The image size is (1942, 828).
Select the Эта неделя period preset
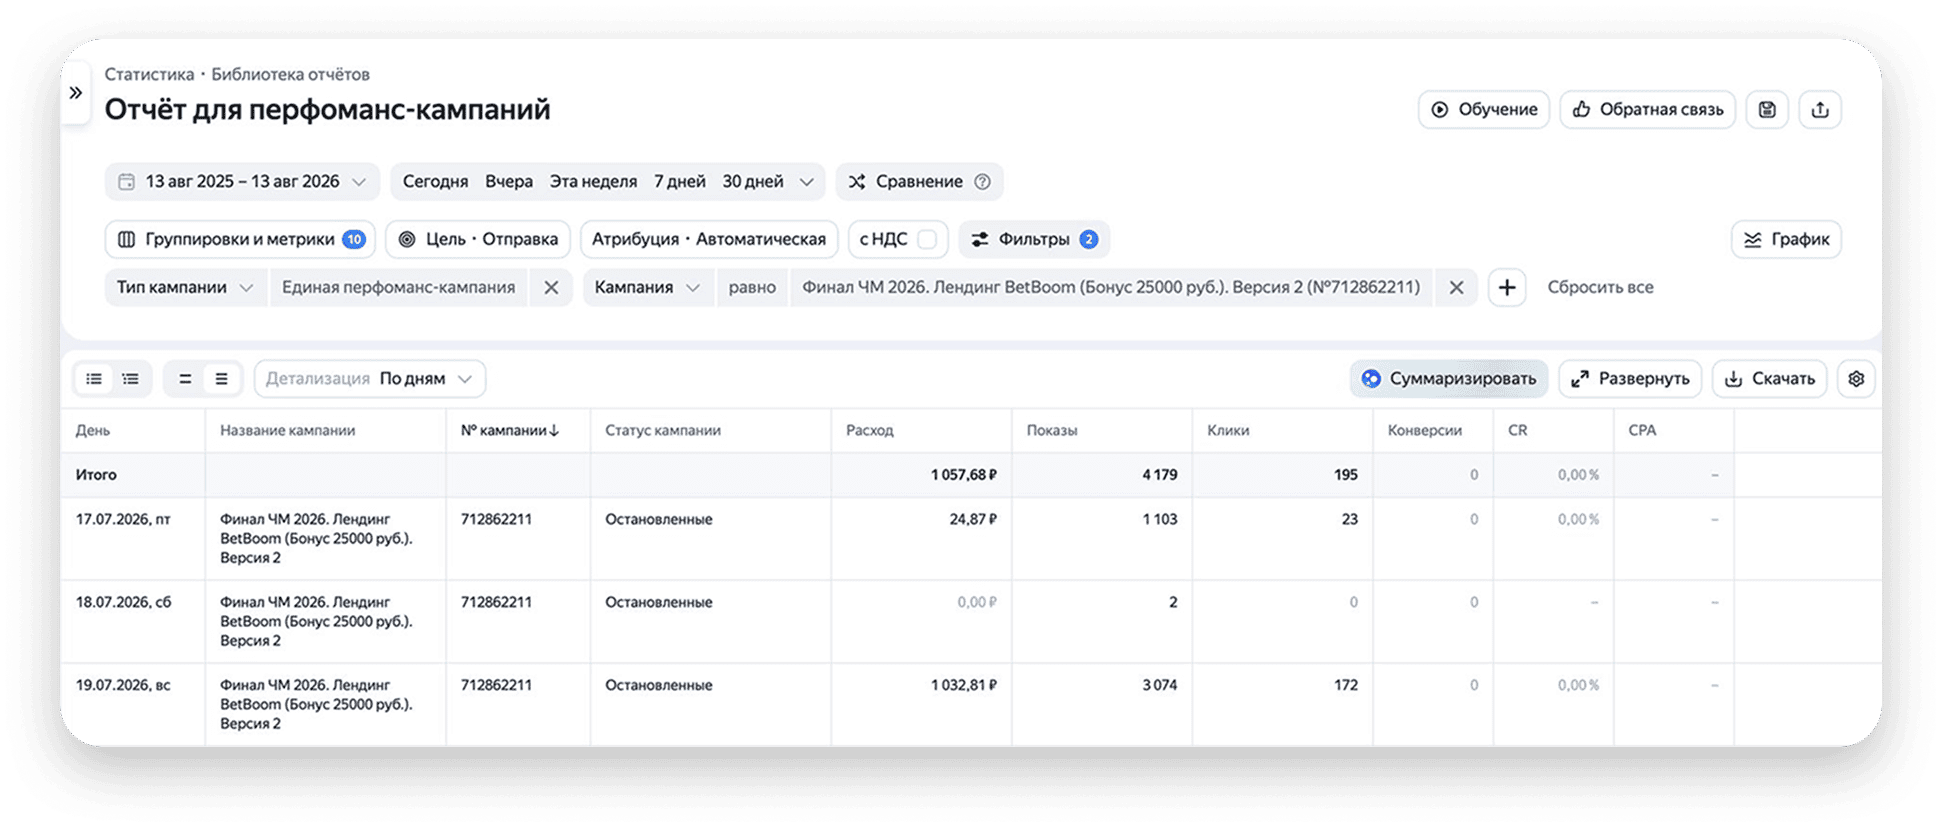tap(593, 182)
